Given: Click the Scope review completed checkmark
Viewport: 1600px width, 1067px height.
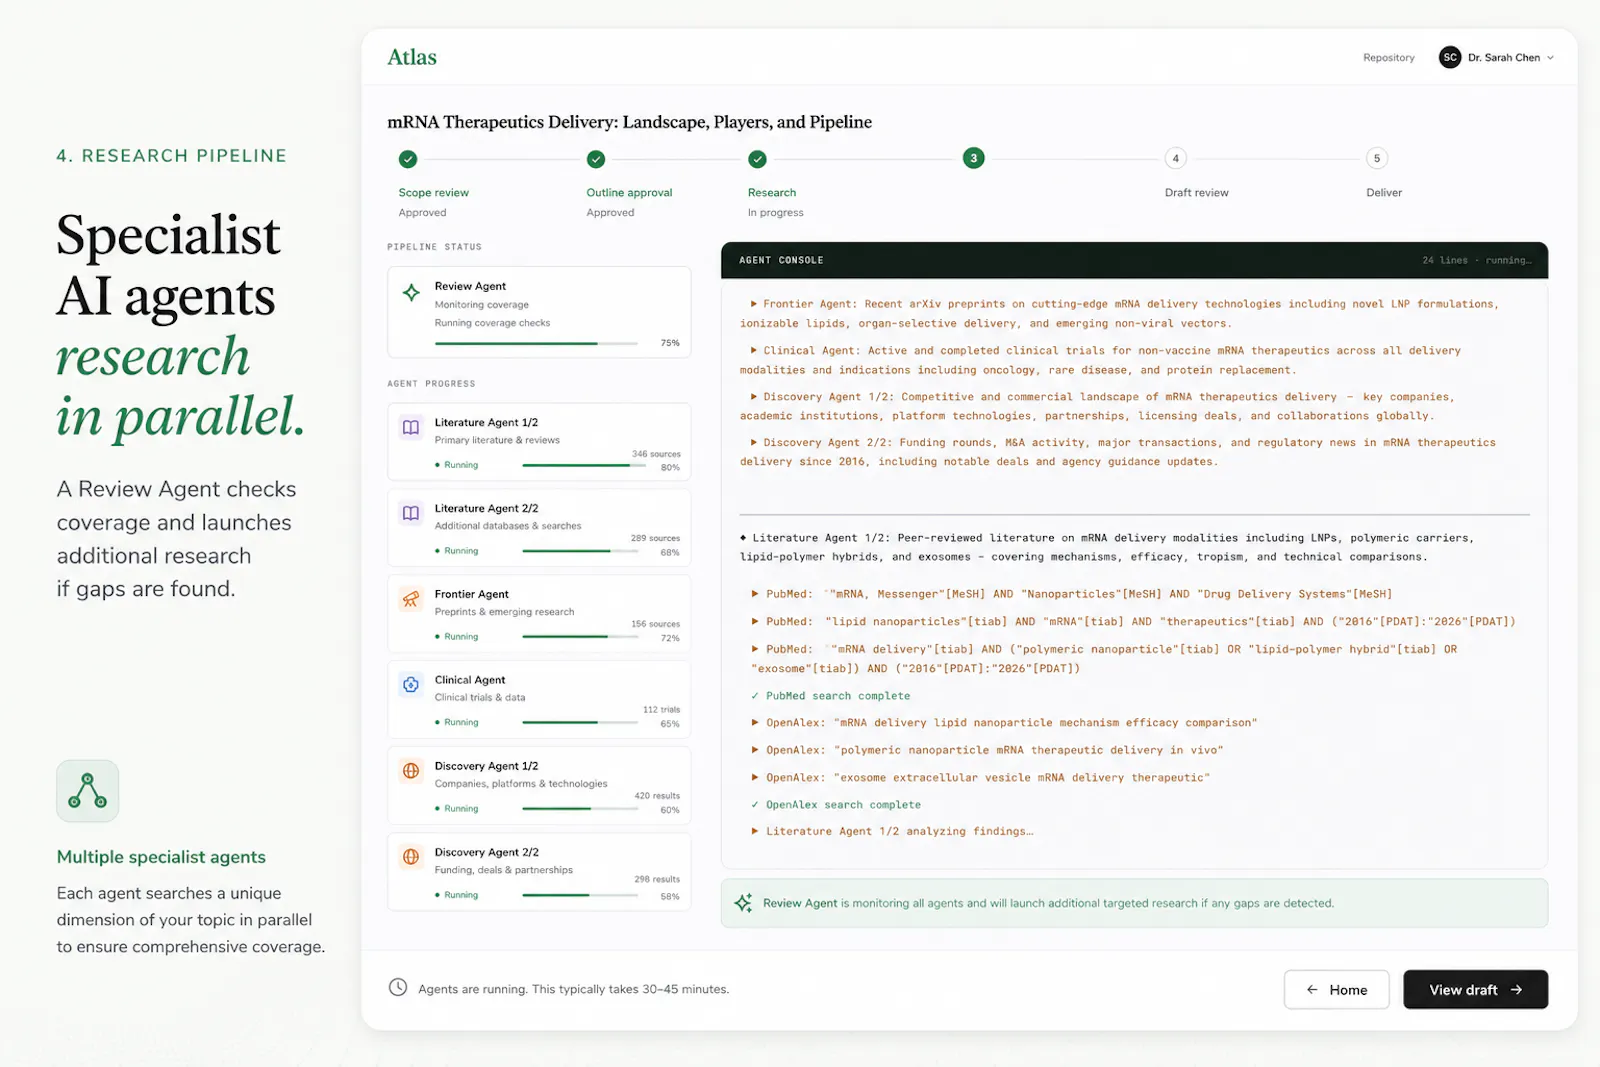Looking at the screenshot, I should 408,159.
